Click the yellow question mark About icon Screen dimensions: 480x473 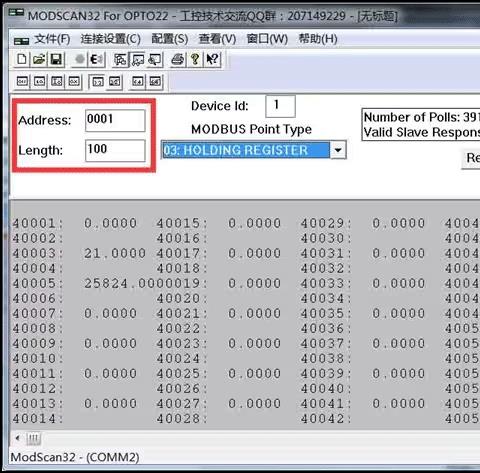195,59
